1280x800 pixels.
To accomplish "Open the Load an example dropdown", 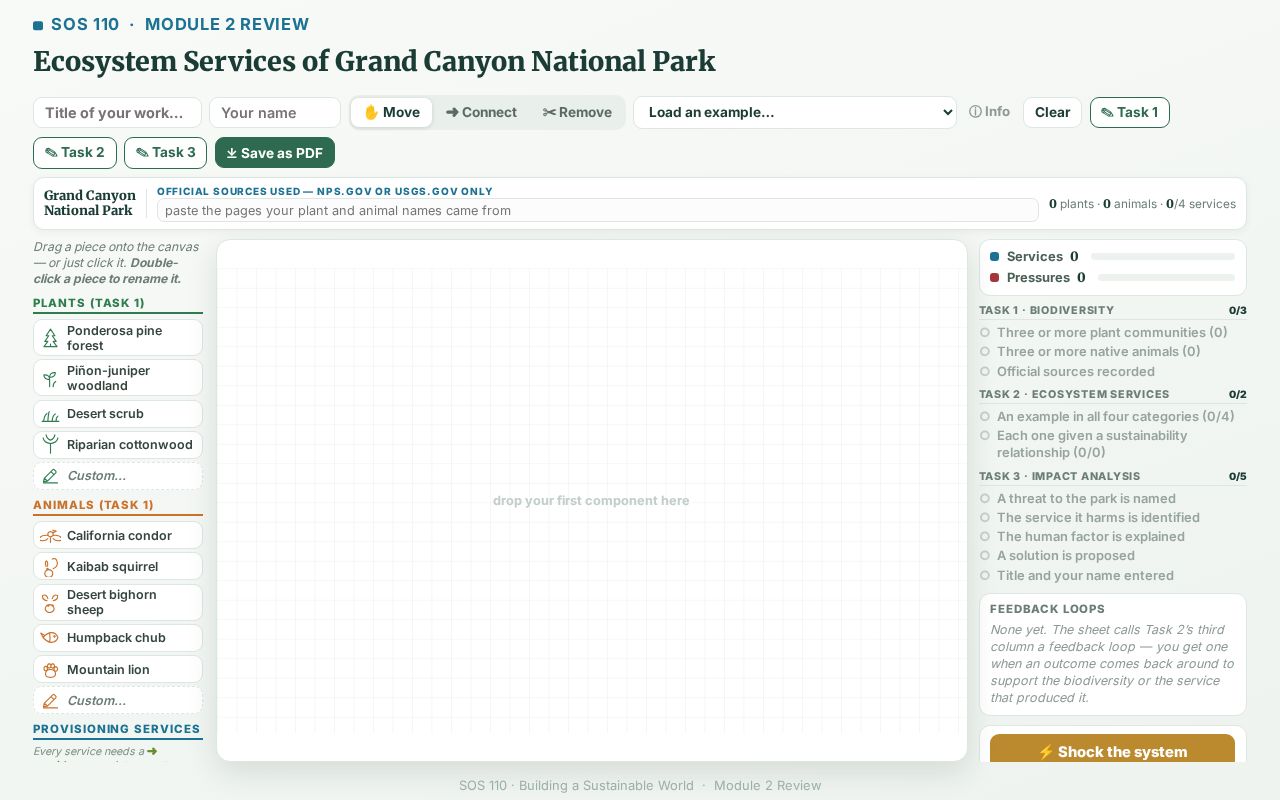I will pos(795,112).
